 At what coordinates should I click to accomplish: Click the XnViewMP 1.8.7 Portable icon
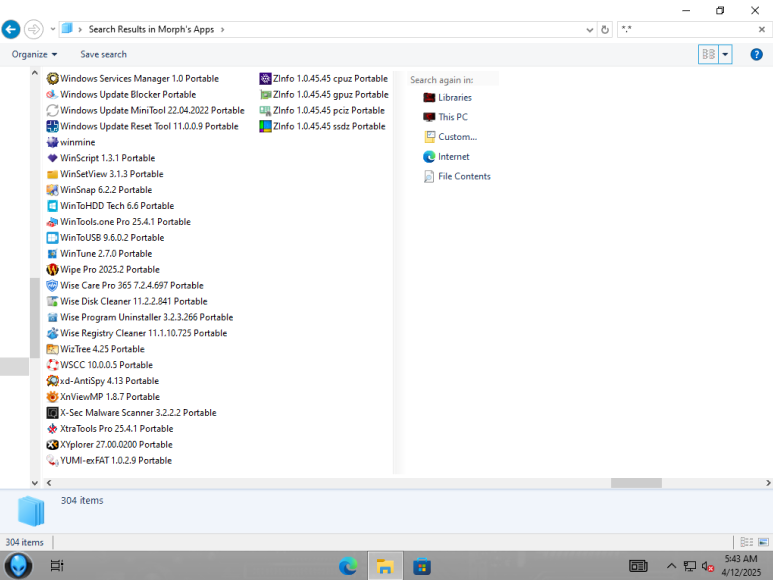pyautogui.click(x=52, y=397)
